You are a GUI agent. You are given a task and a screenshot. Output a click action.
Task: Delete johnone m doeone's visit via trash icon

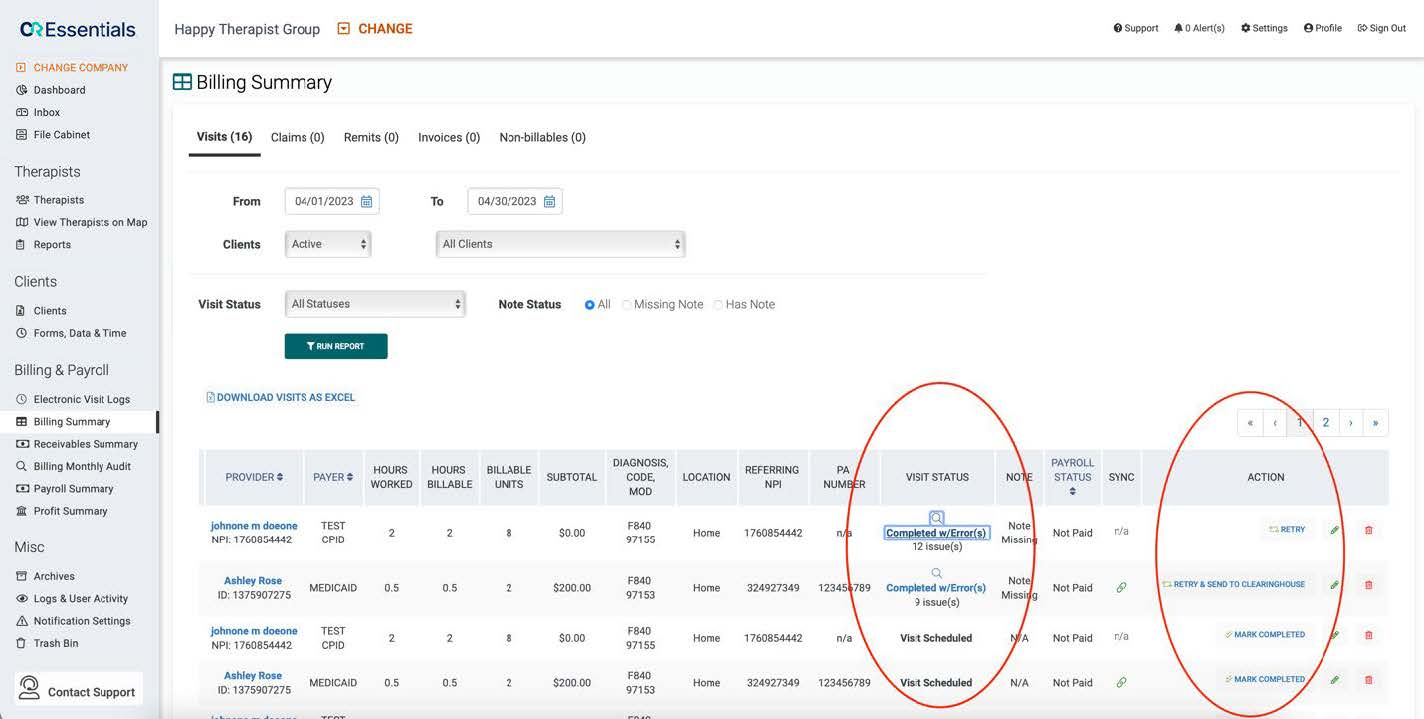coord(1368,530)
